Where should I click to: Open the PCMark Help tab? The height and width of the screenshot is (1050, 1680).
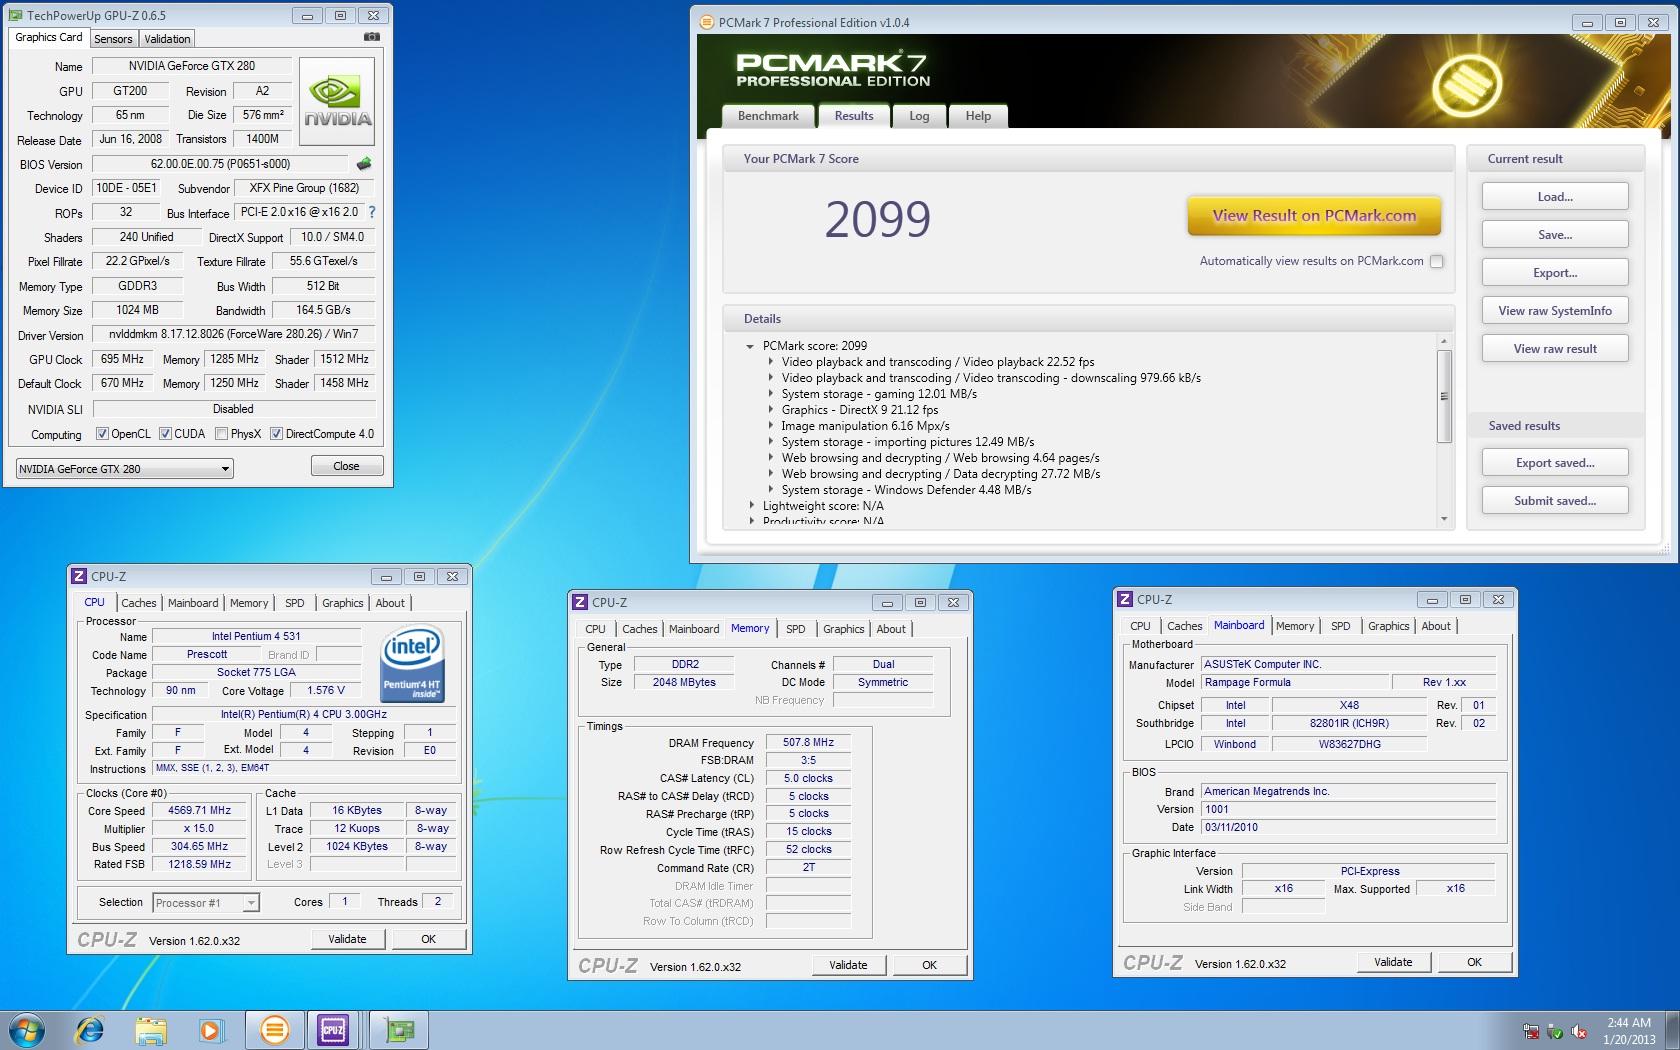(x=978, y=116)
